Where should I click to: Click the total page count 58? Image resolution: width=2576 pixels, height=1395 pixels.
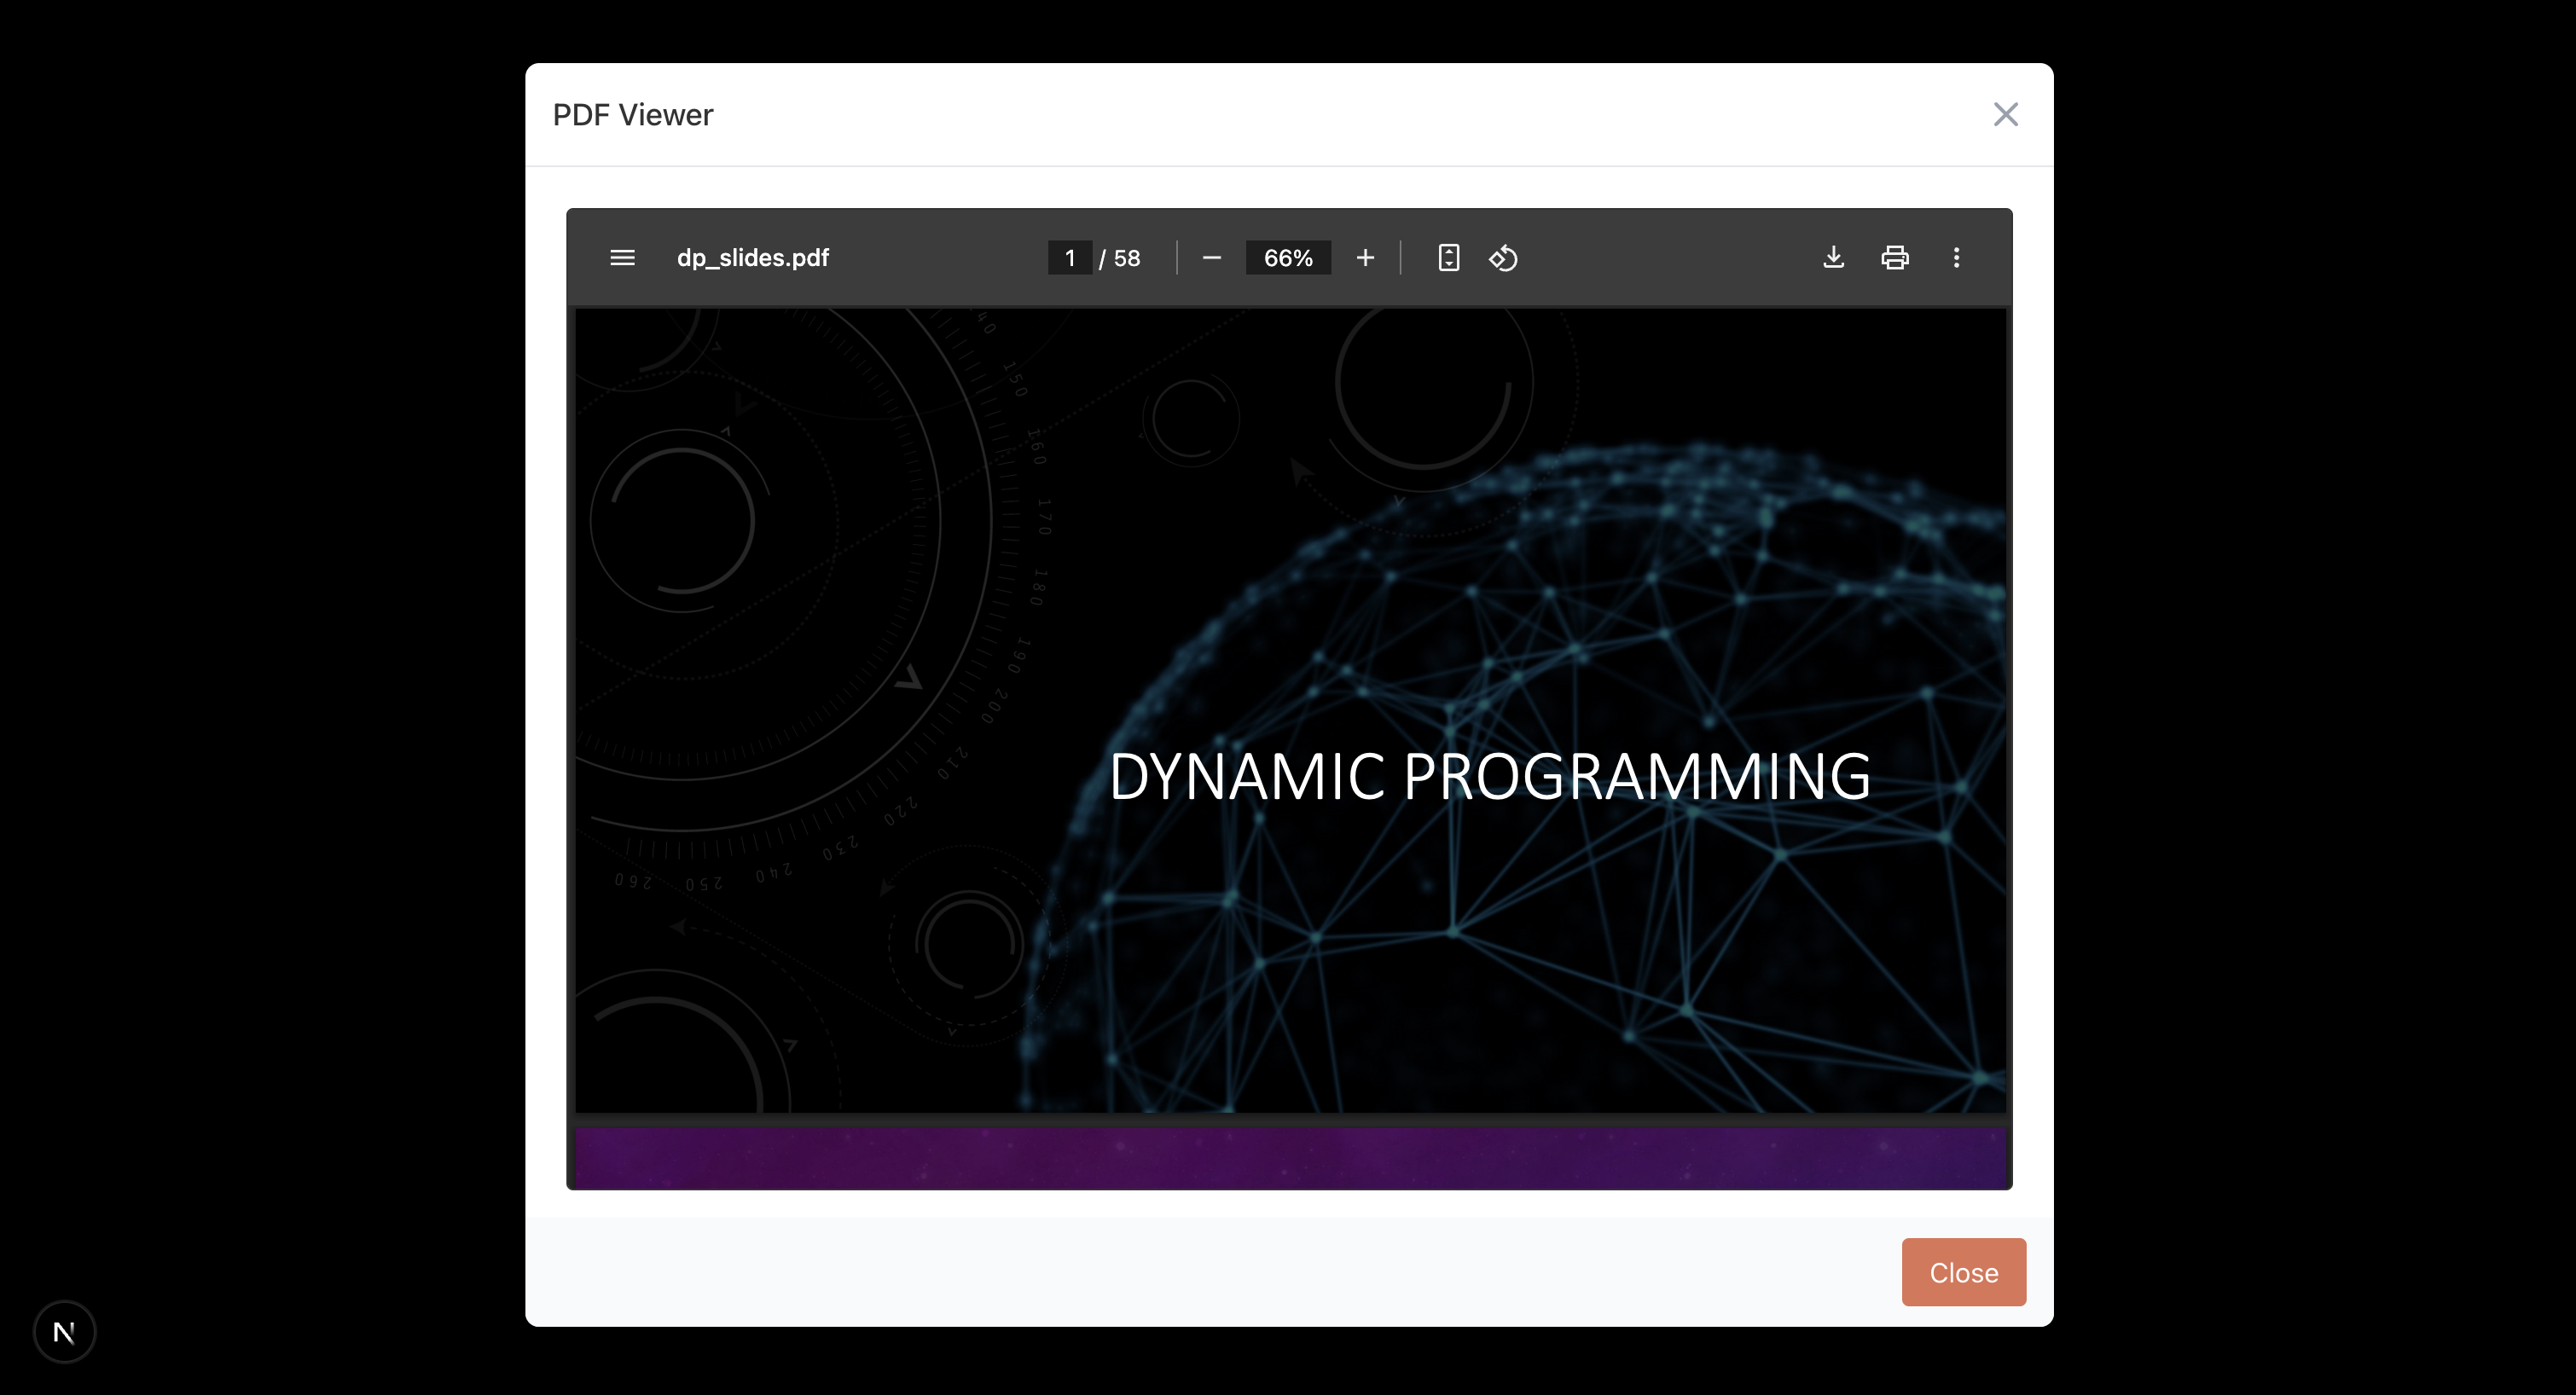(x=1126, y=259)
